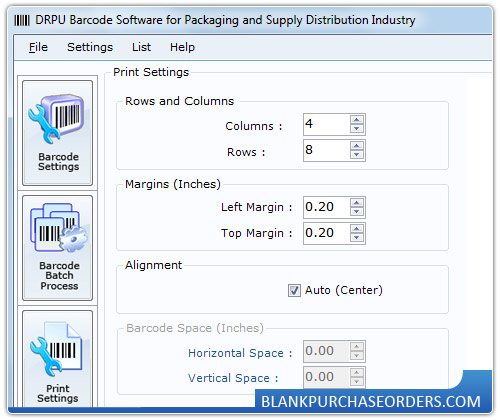Open the Help menu
This screenshot has height=420, width=500.
182,47
